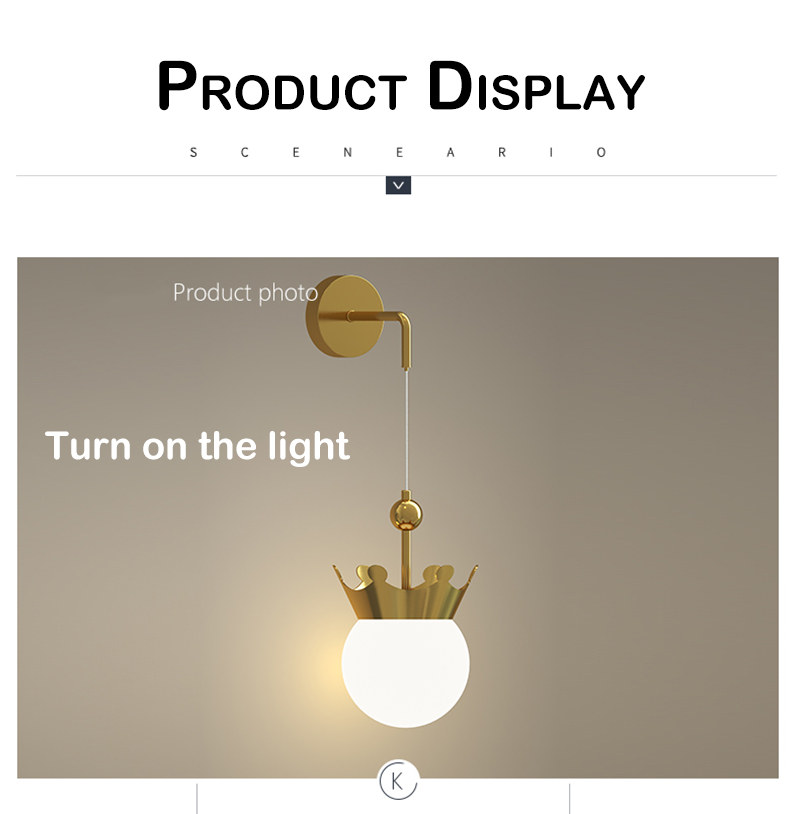
Task: Click the thin hanging cord of the lamp
Action: (x=406, y=429)
